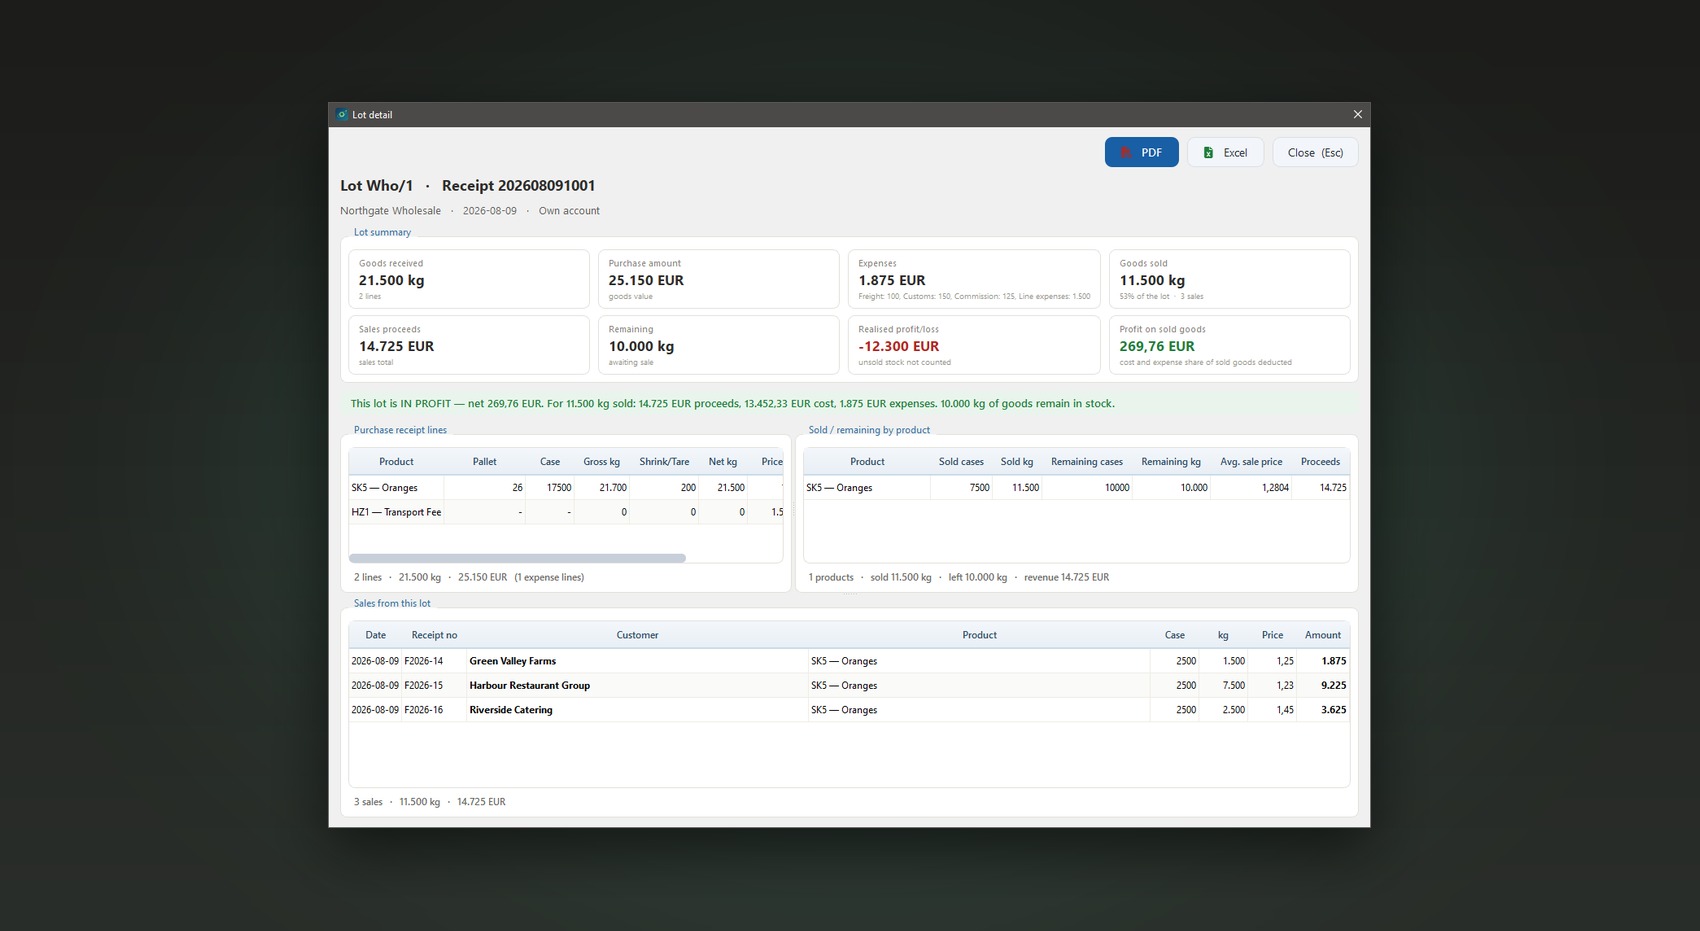Viewport: 1700px width, 931px height.
Task: Click the PDF export button
Action: click(x=1141, y=152)
